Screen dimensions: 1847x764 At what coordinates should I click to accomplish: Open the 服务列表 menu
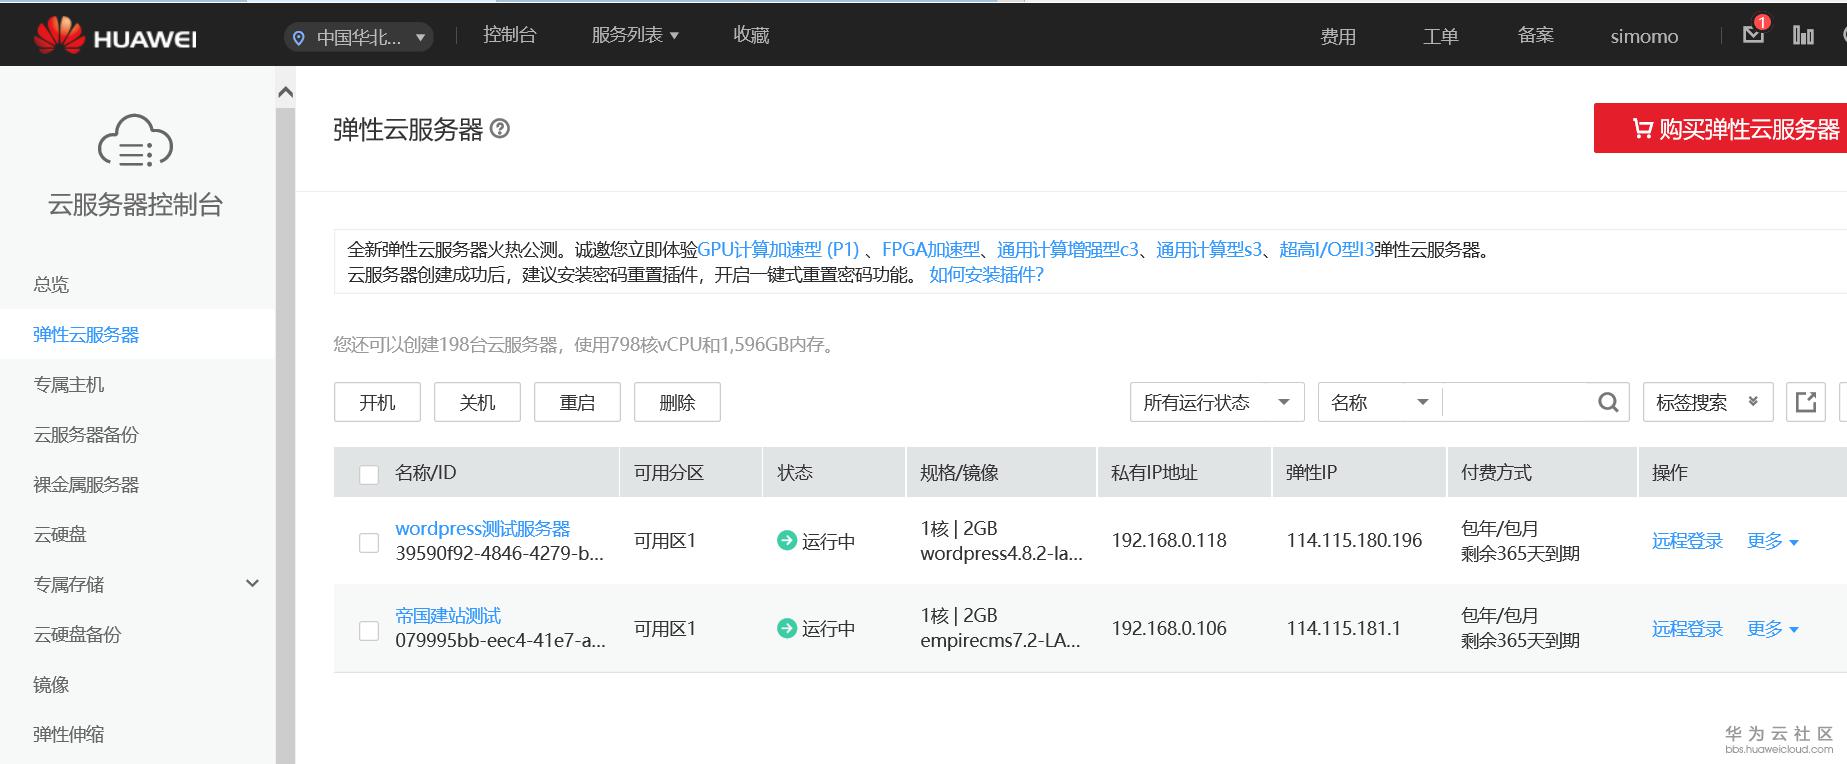(635, 35)
